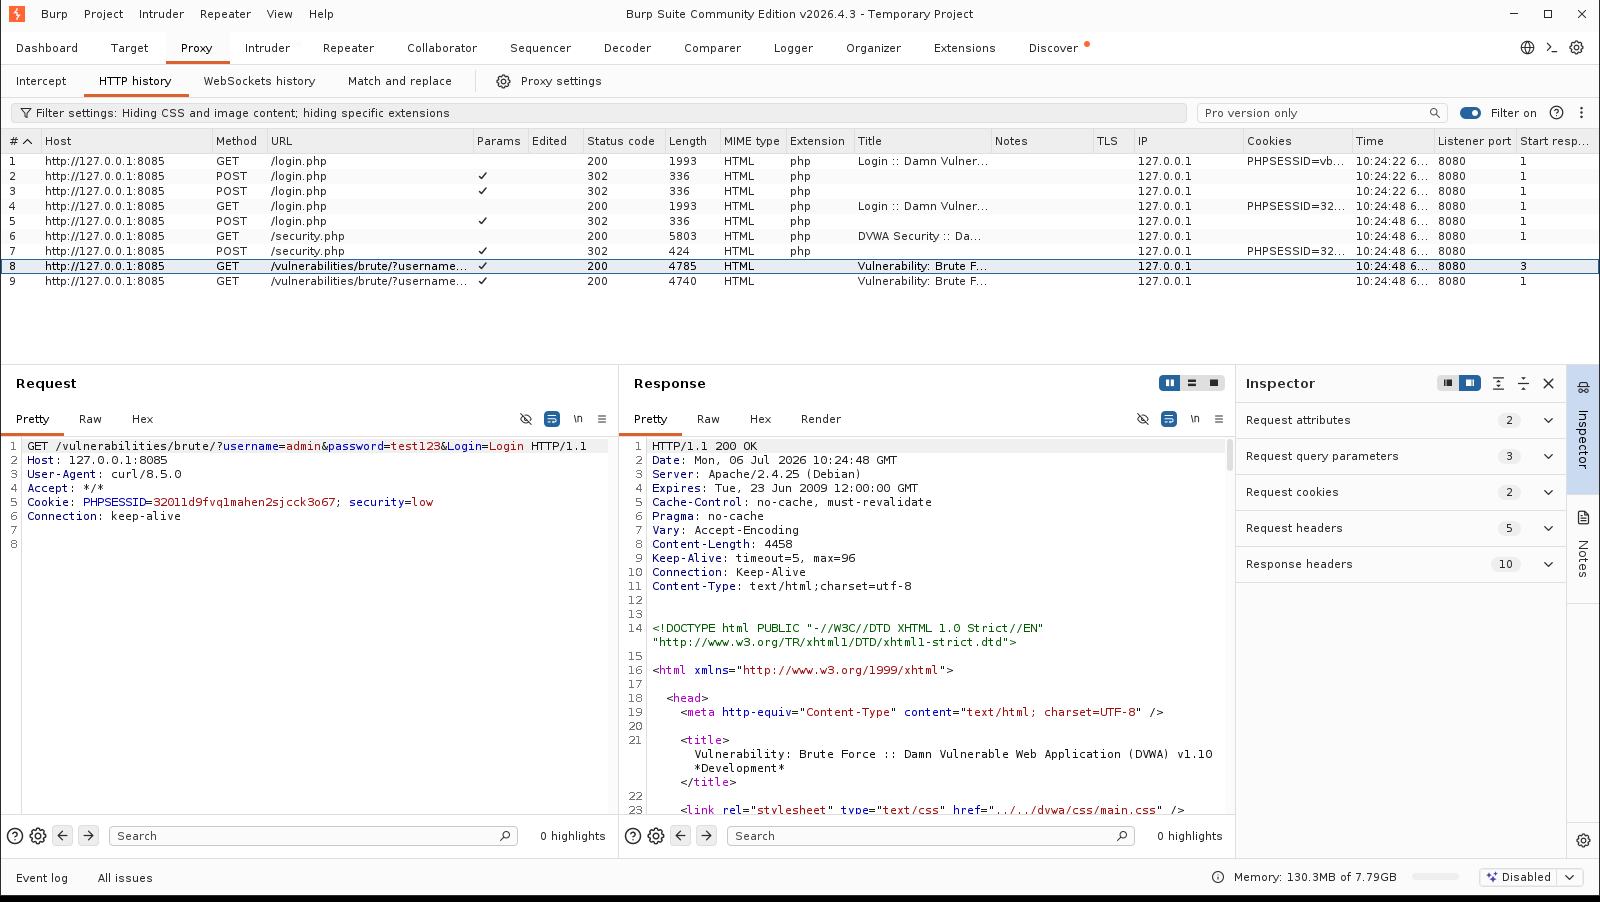Click the search magnifier in Pro version only box
This screenshot has width=1600, height=902.
1434,113
